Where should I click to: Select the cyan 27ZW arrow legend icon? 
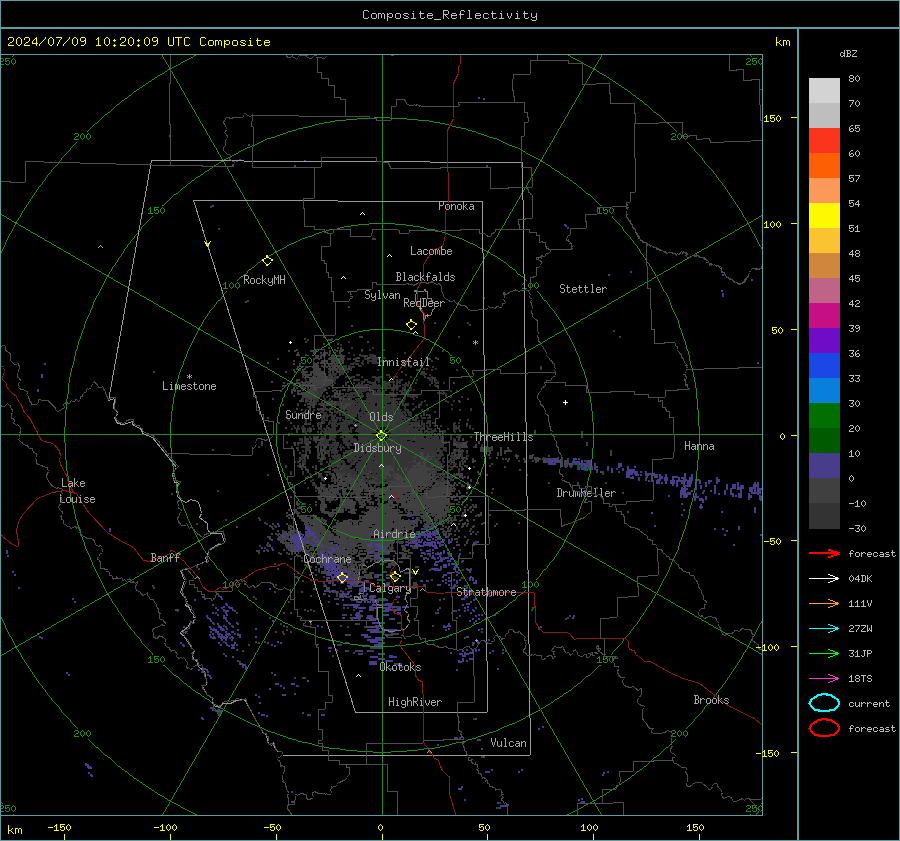(x=824, y=629)
